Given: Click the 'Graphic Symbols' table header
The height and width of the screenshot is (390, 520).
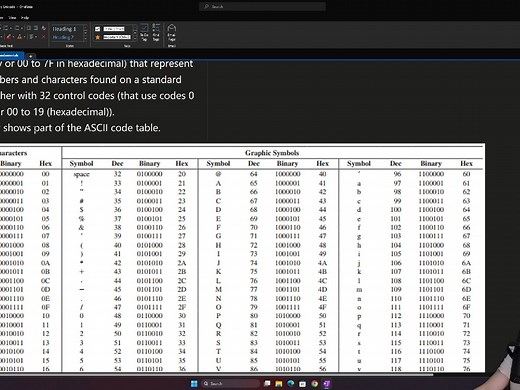Looking at the screenshot, I should click(272, 153).
